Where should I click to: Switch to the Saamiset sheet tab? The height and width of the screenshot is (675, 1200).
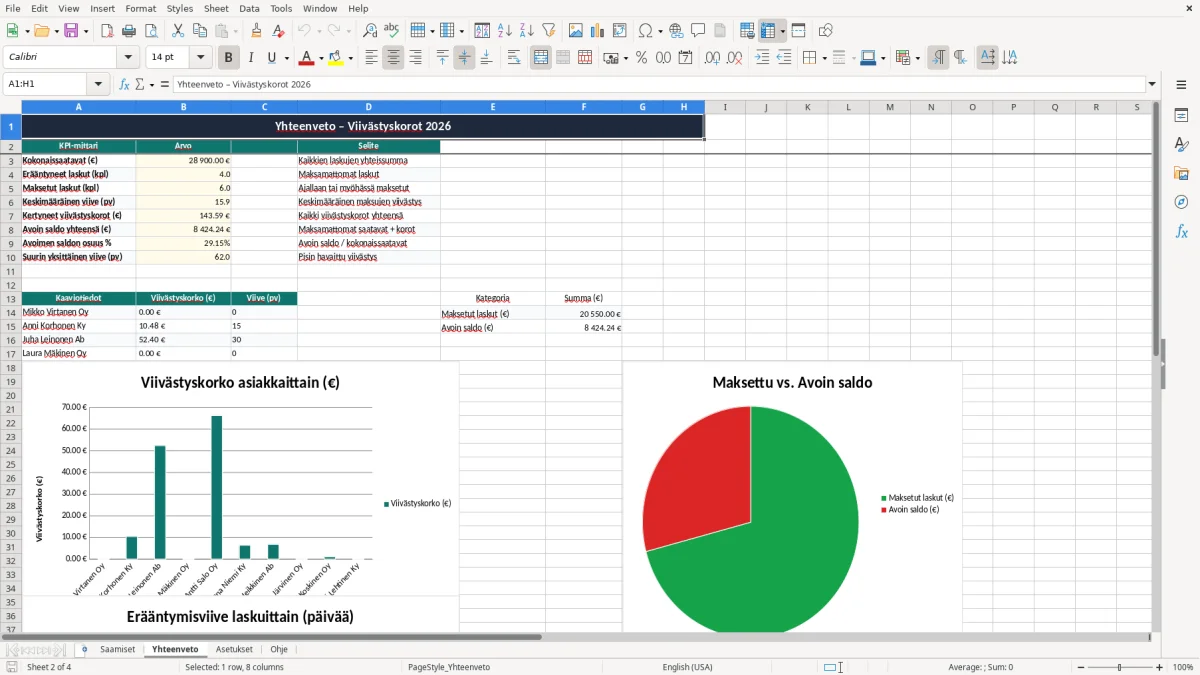(117, 649)
